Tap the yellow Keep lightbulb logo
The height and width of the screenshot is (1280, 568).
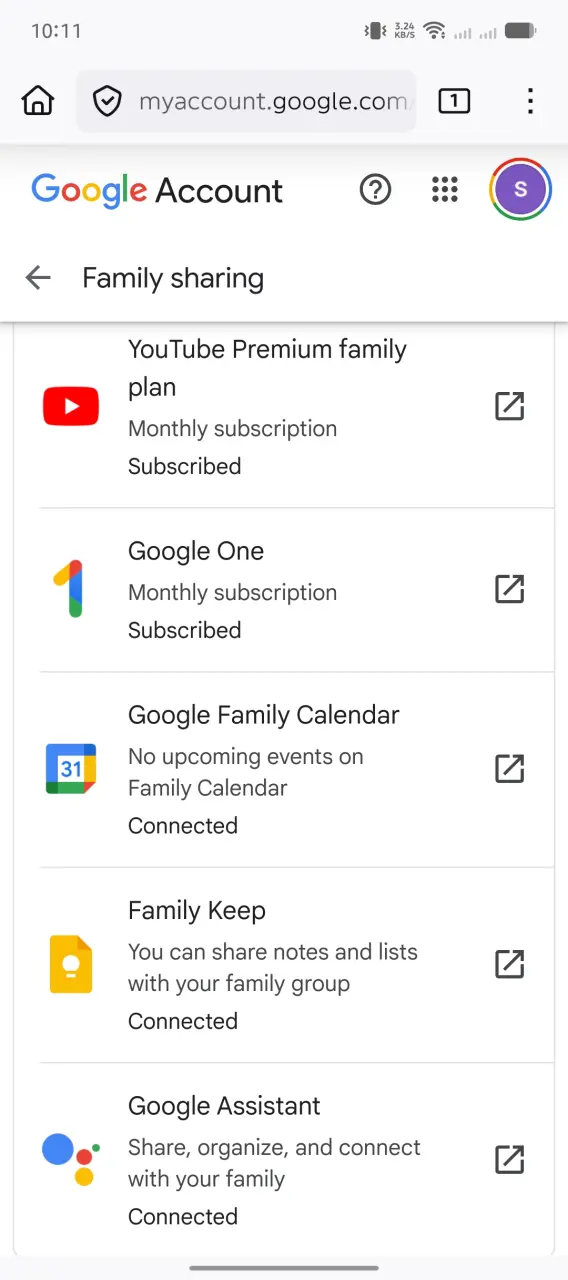[x=71, y=964]
